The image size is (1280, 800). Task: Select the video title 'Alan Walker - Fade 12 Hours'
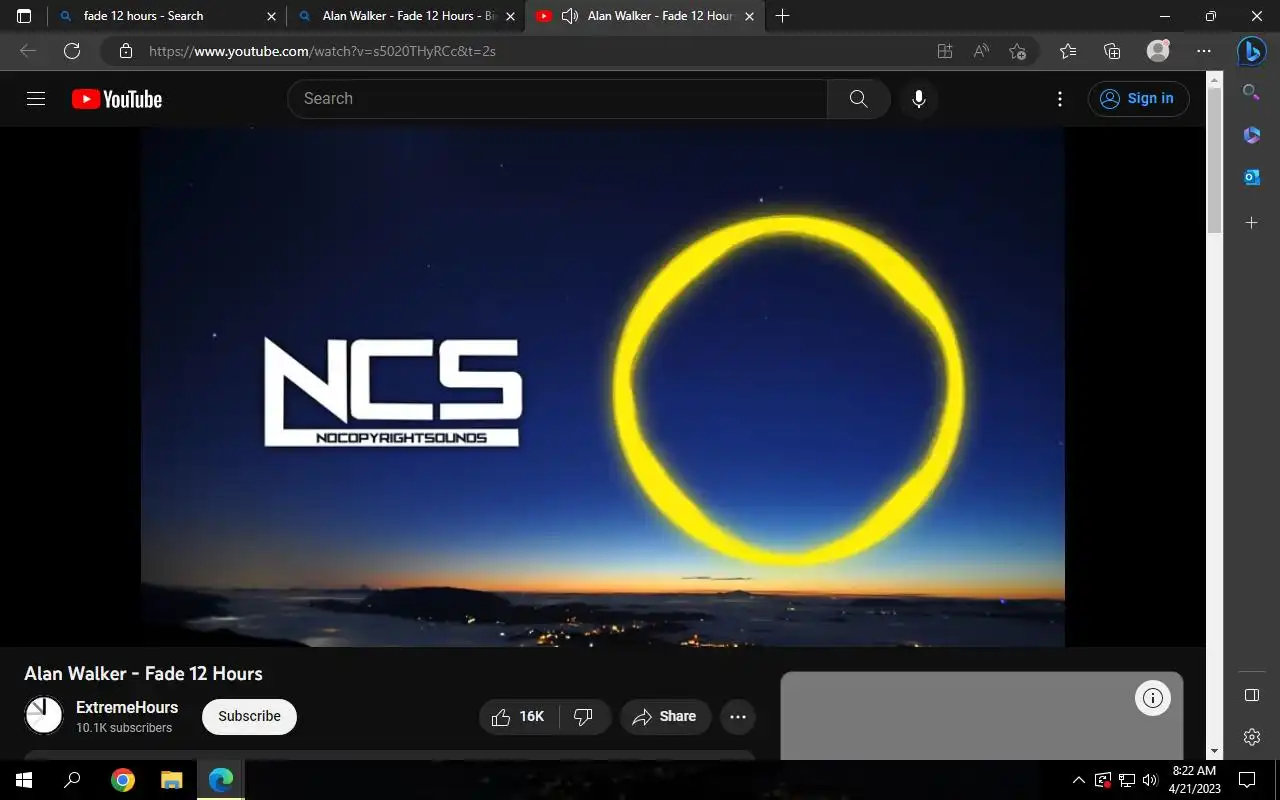pos(143,673)
